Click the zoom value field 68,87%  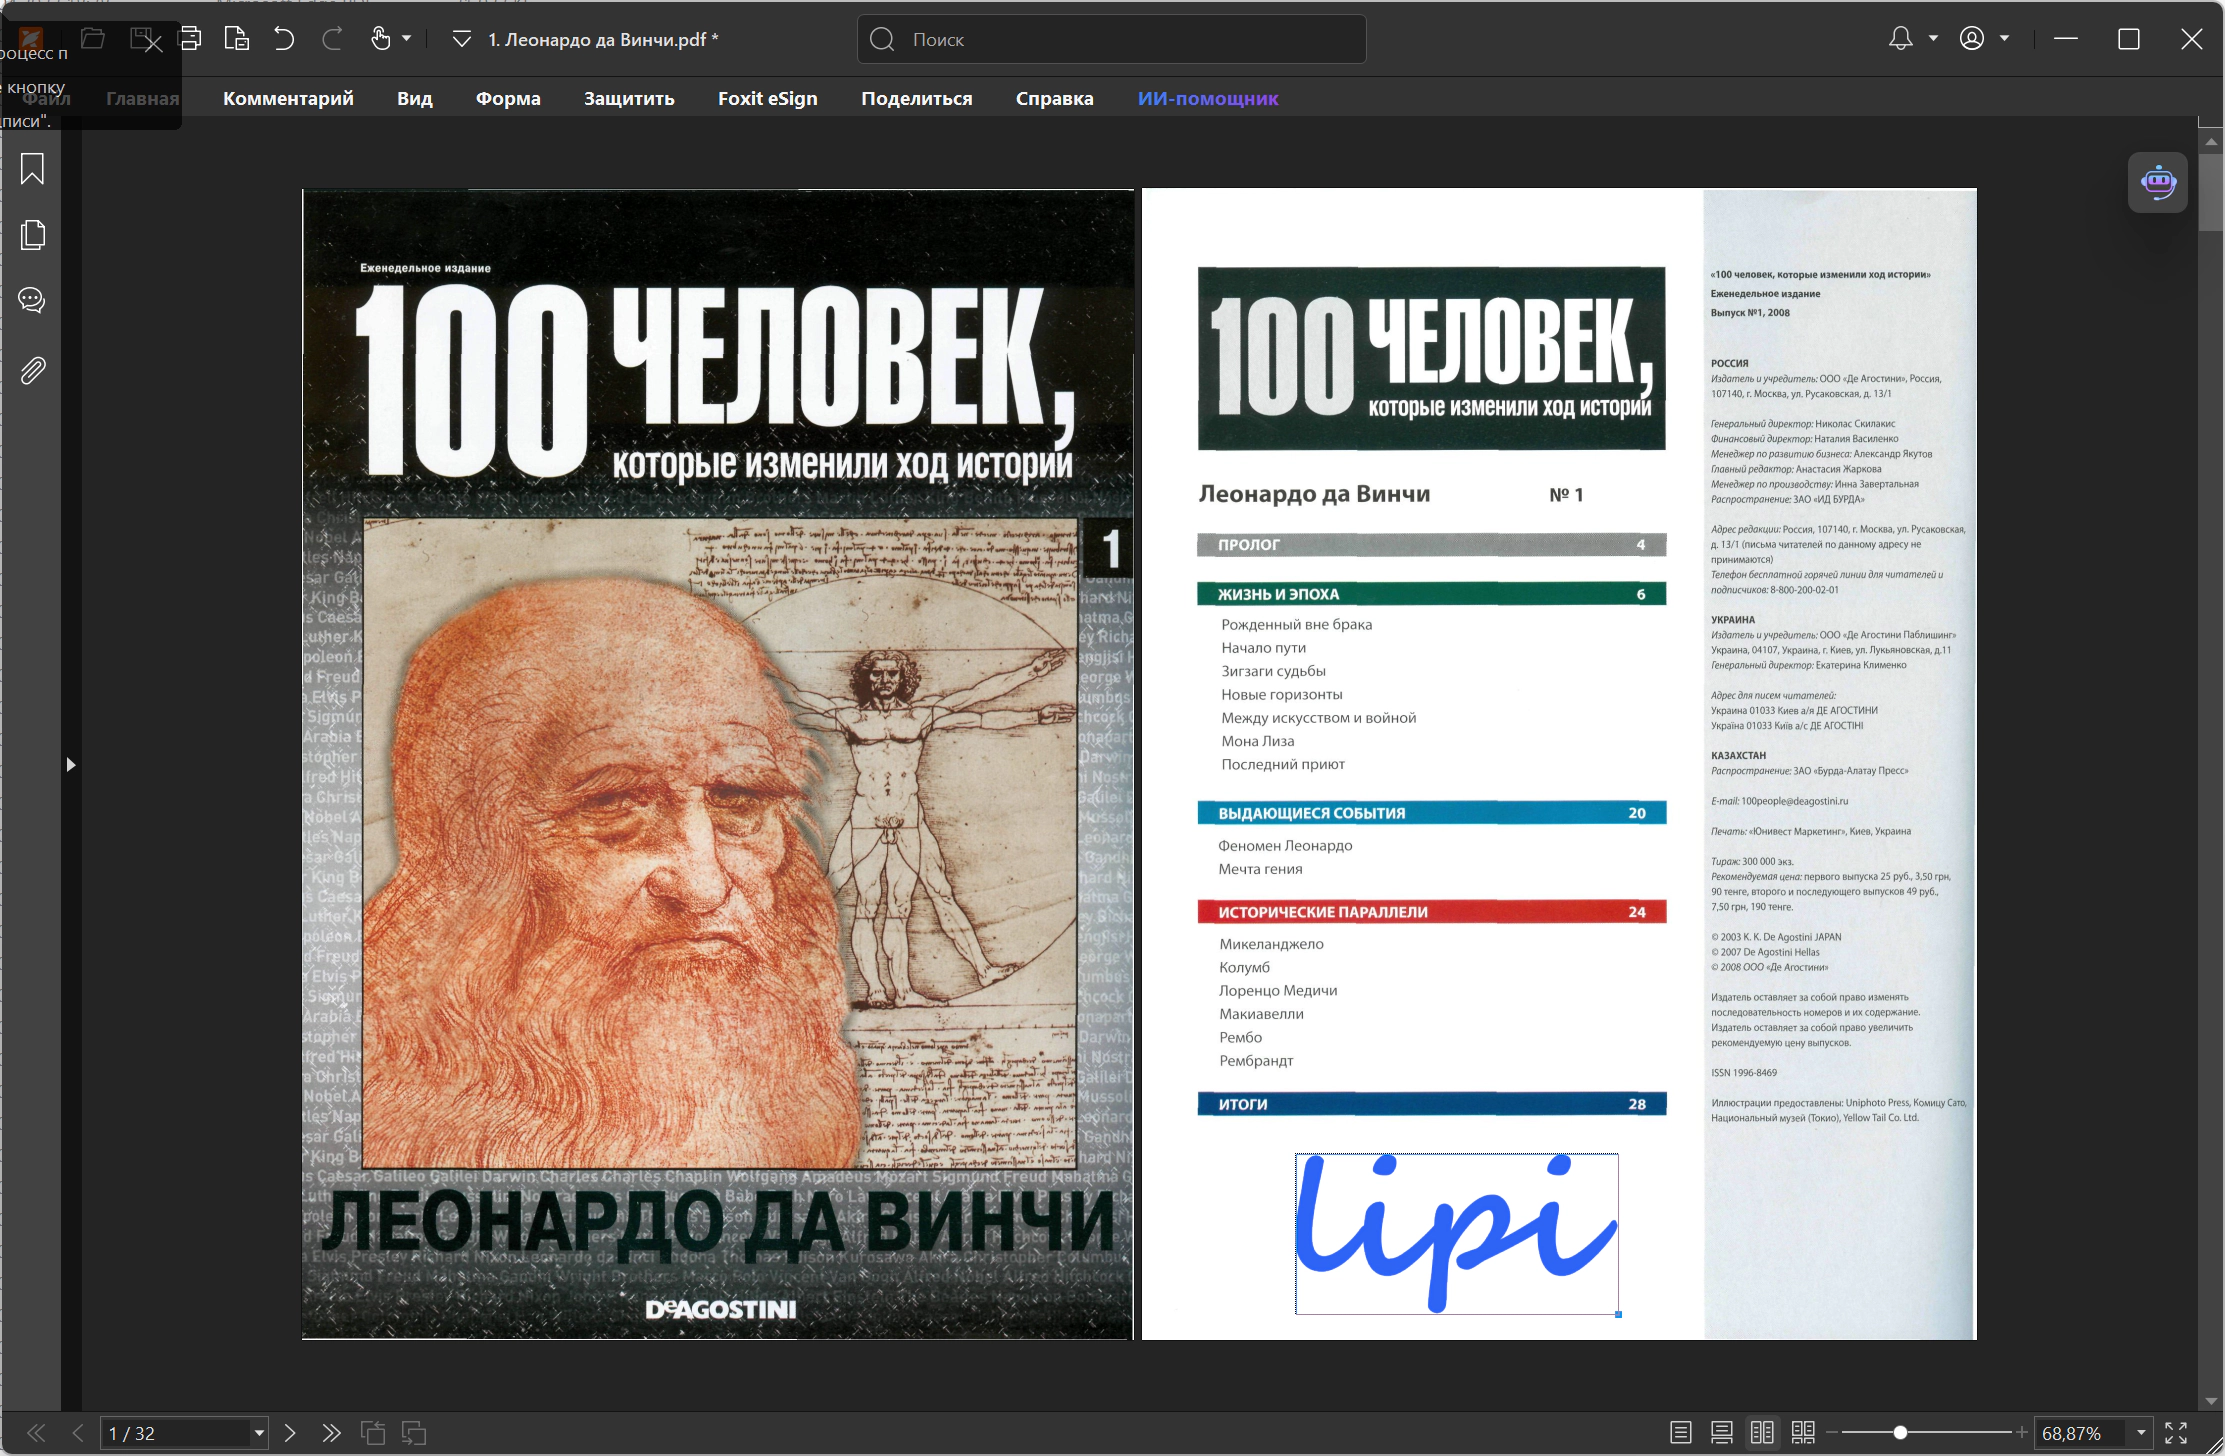(2082, 1433)
